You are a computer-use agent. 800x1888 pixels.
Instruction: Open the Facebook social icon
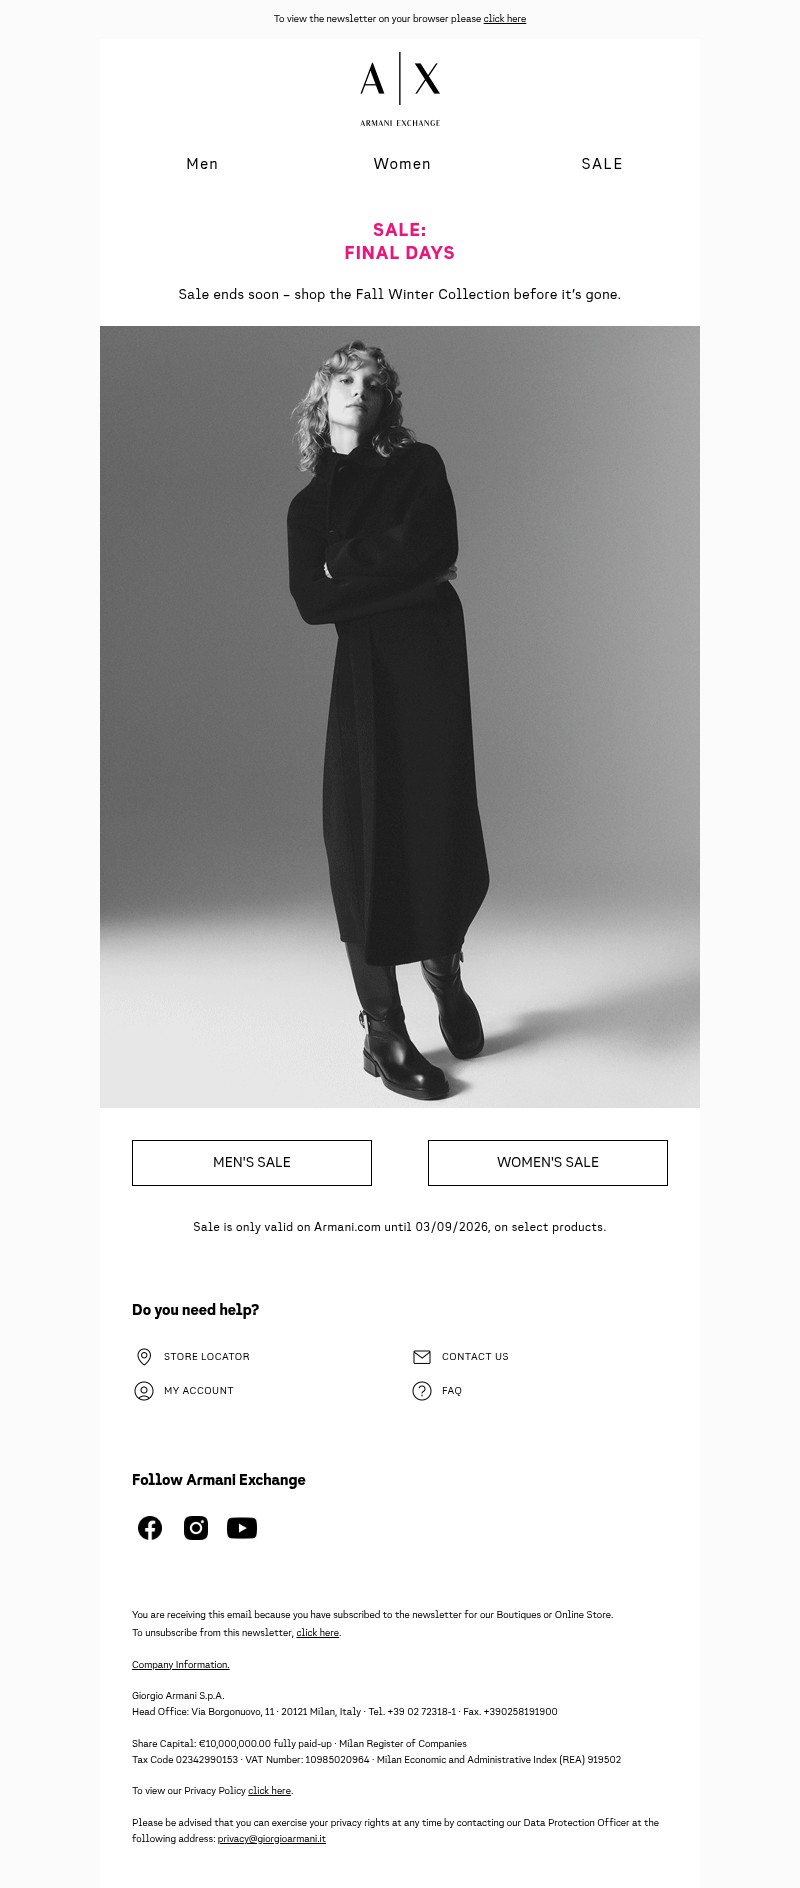[x=150, y=1528]
